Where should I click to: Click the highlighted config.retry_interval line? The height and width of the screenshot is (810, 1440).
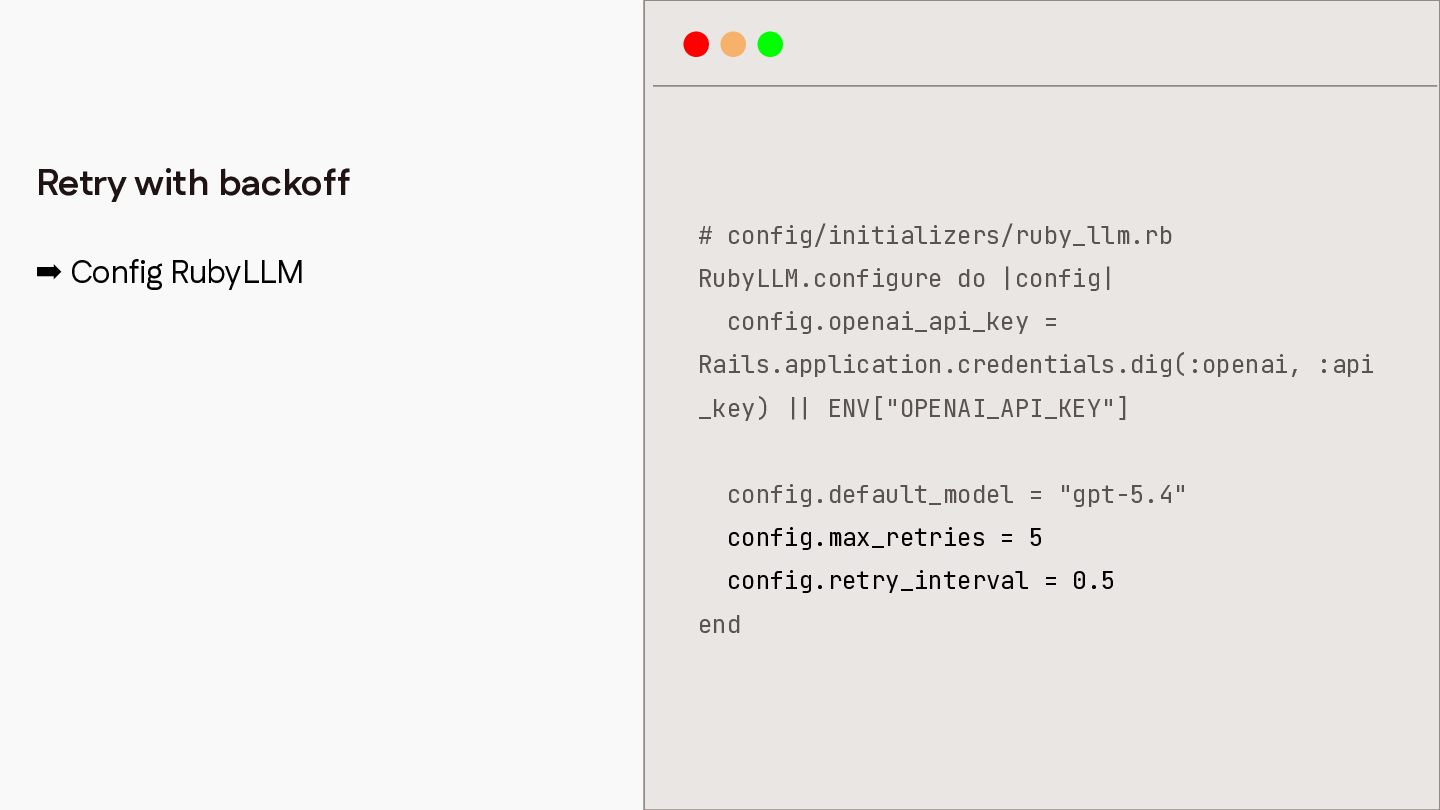tap(921, 580)
